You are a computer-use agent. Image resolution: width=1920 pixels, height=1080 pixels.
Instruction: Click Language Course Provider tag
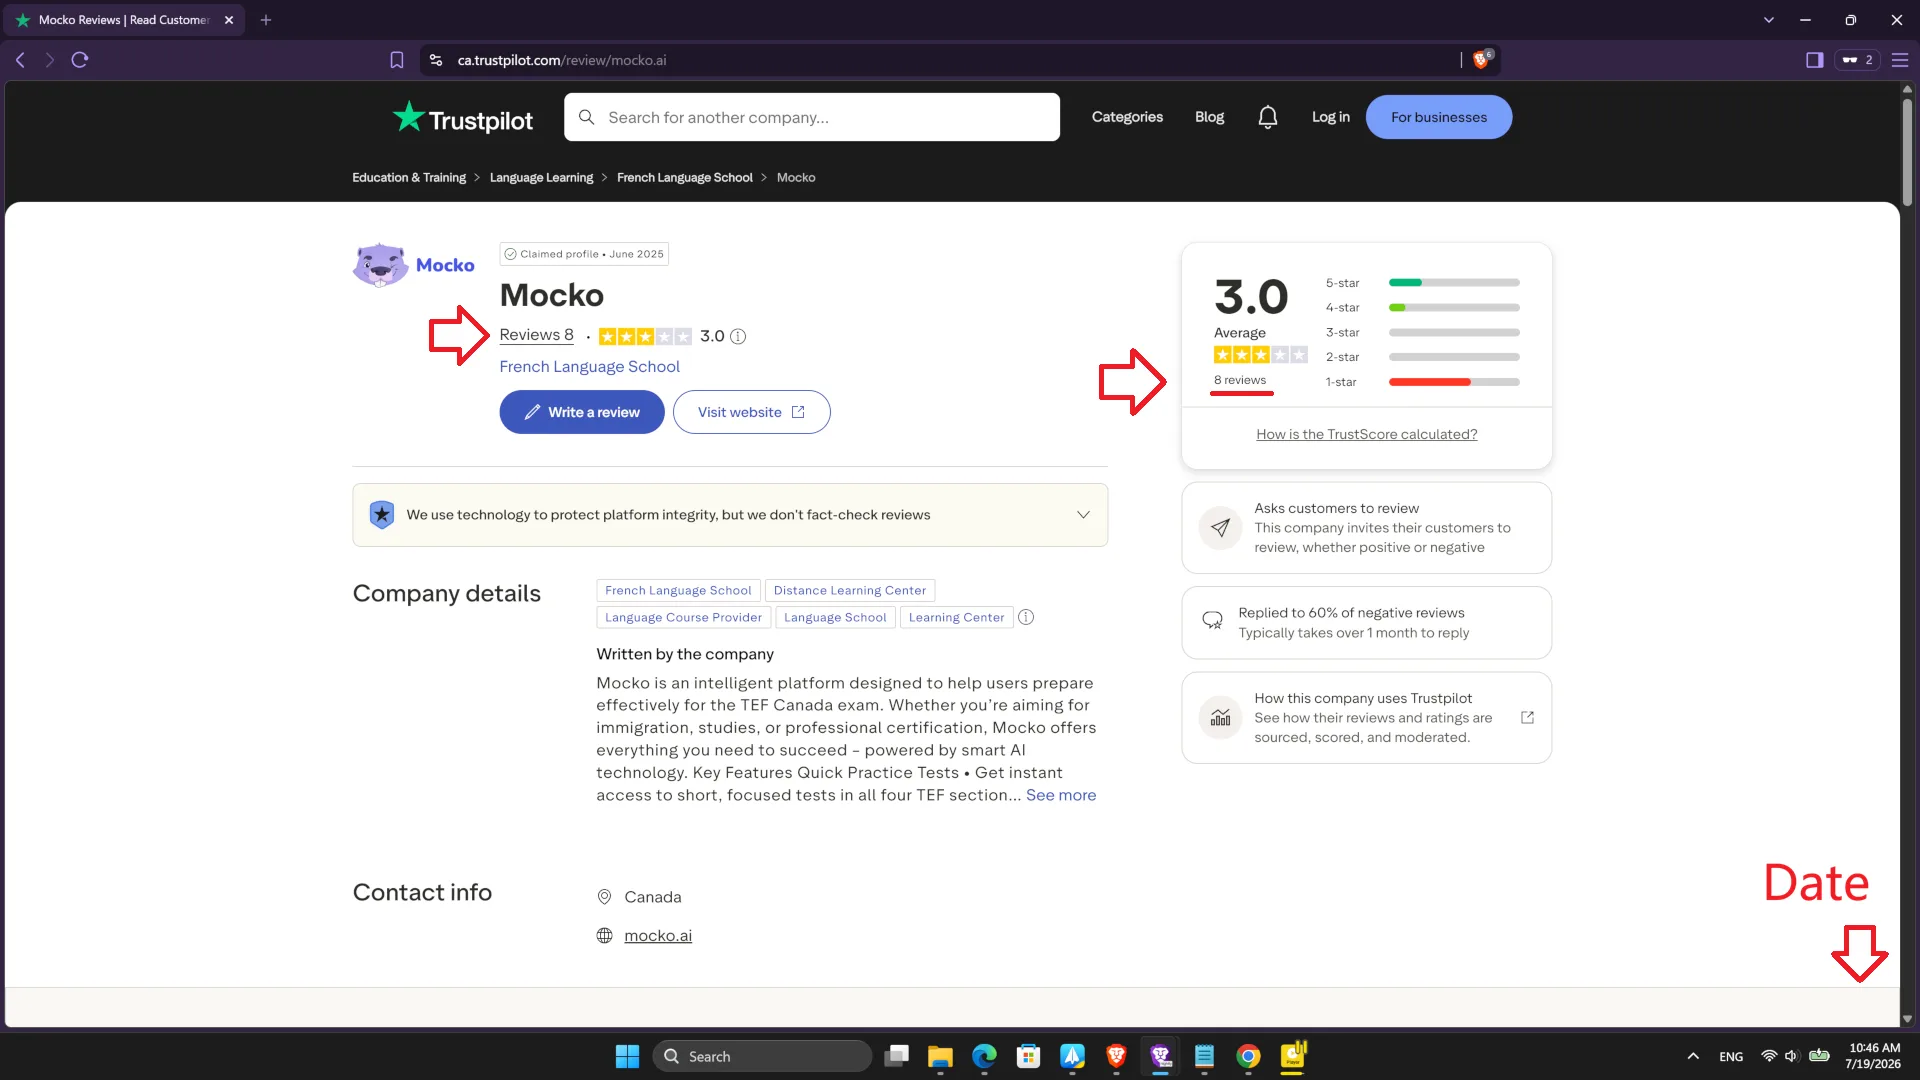pyautogui.click(x=683, y=618)
